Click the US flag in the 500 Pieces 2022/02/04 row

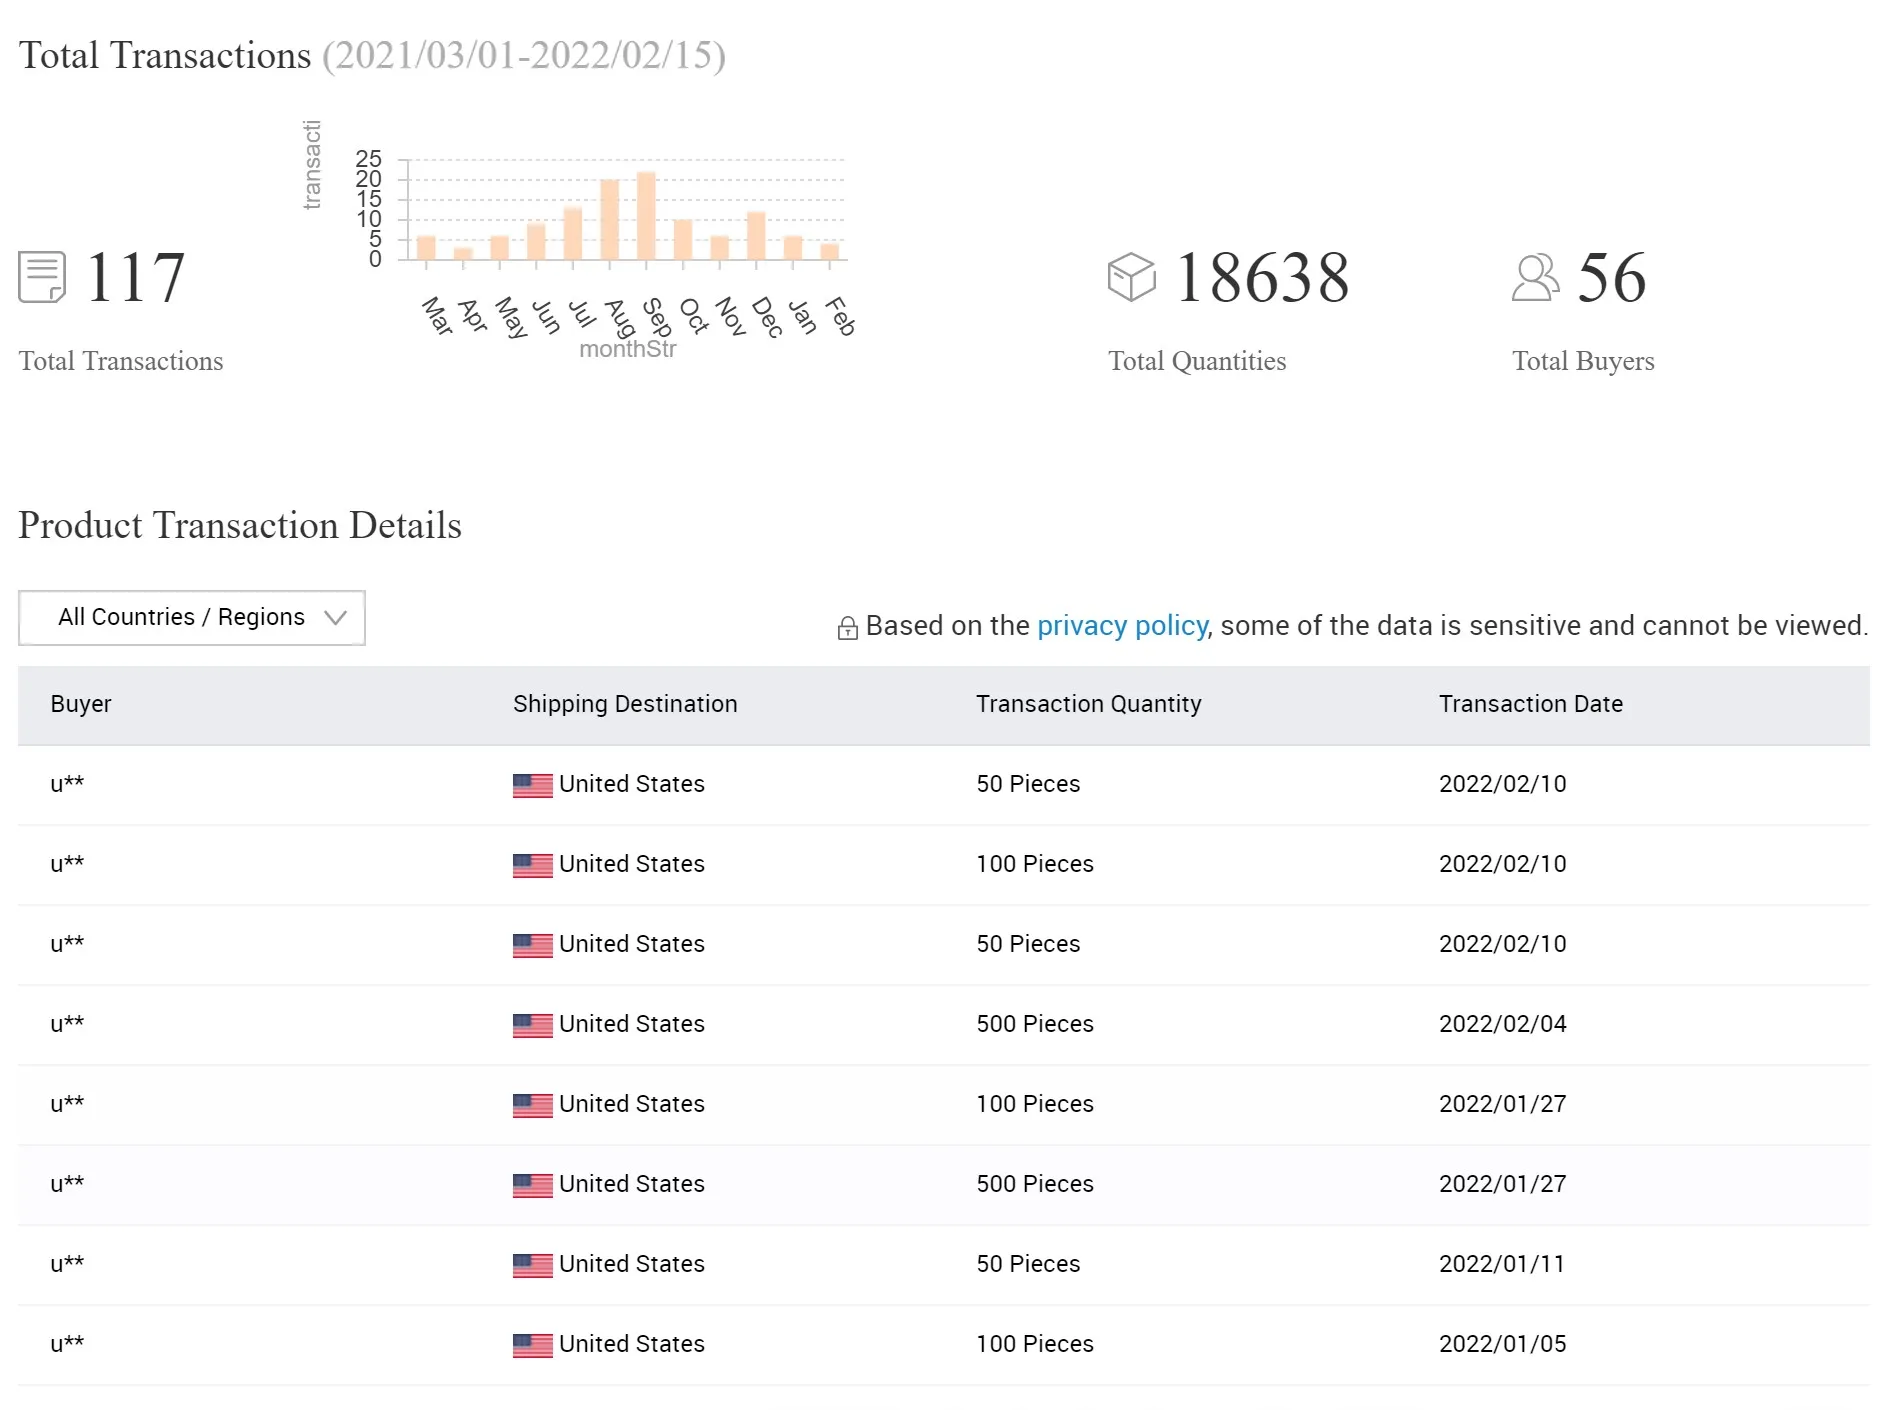click(x=532, y=1025)
